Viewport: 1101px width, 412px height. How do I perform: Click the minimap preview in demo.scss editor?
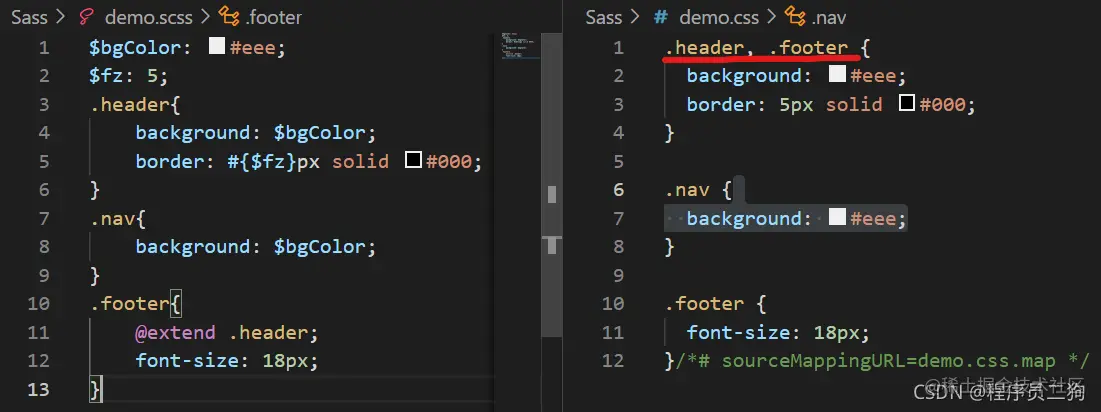(x=520, y=46)
